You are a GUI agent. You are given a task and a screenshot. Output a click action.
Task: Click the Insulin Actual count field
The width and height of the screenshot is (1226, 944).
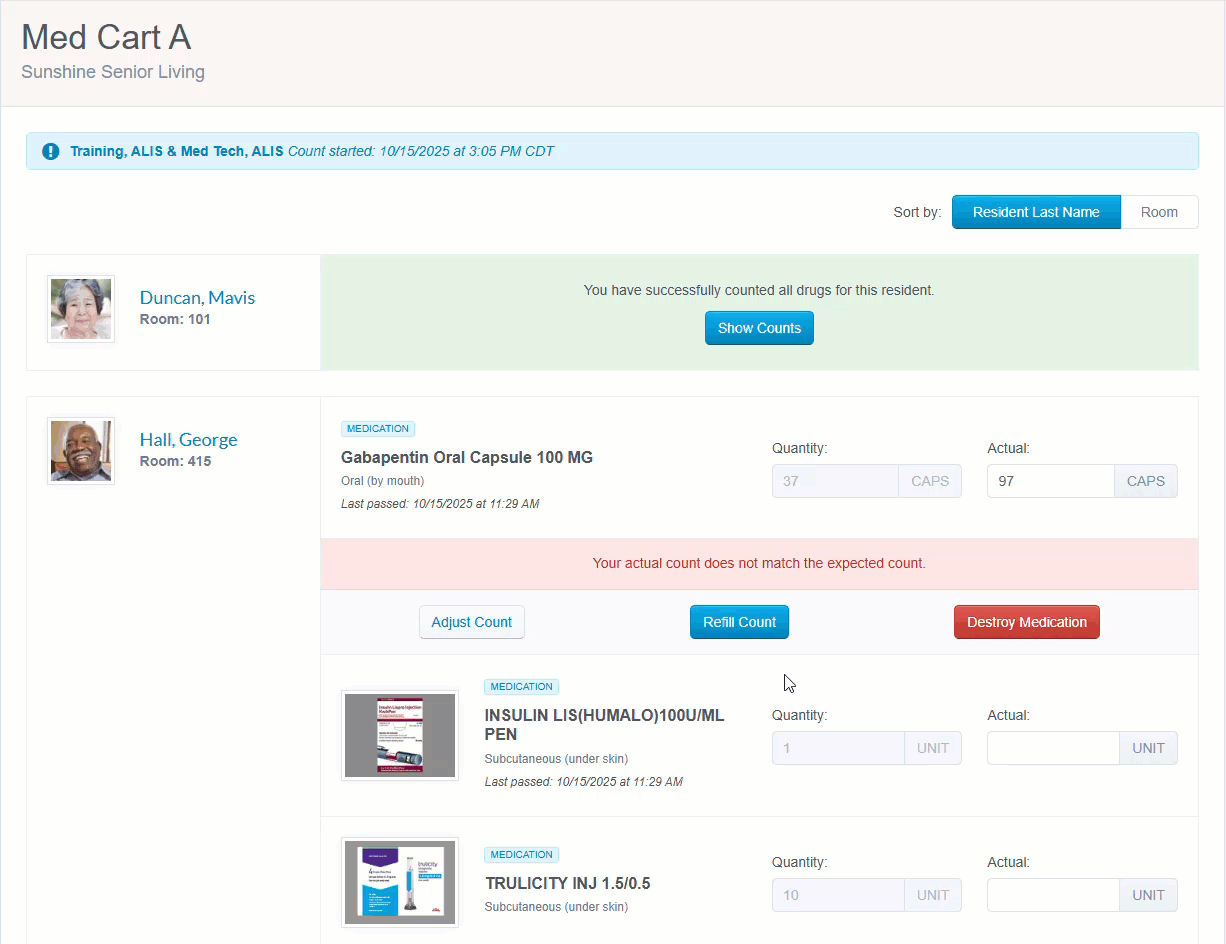tap(1053, 748)
